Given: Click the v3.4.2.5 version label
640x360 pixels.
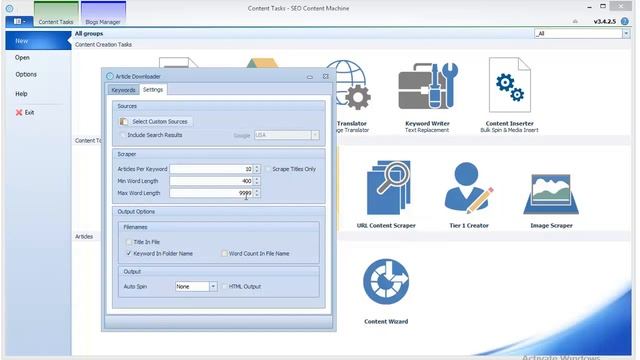Looking at the screenshot, I should (x=604, y=22).
